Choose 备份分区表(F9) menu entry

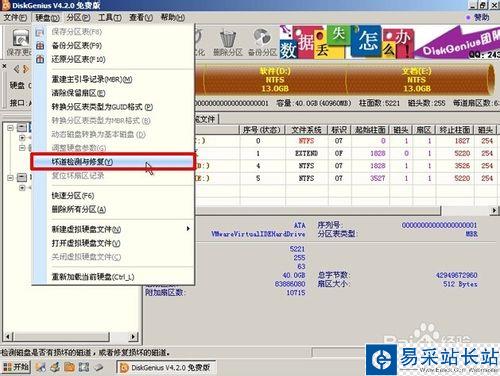point(113,45)
